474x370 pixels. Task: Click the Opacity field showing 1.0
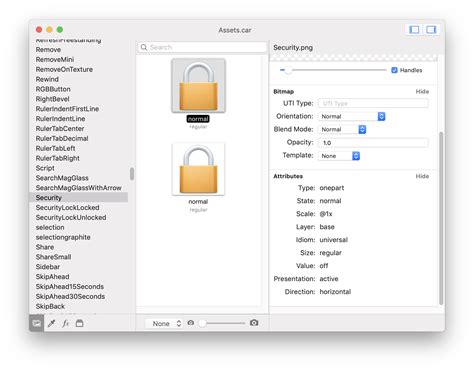point(373,143)
